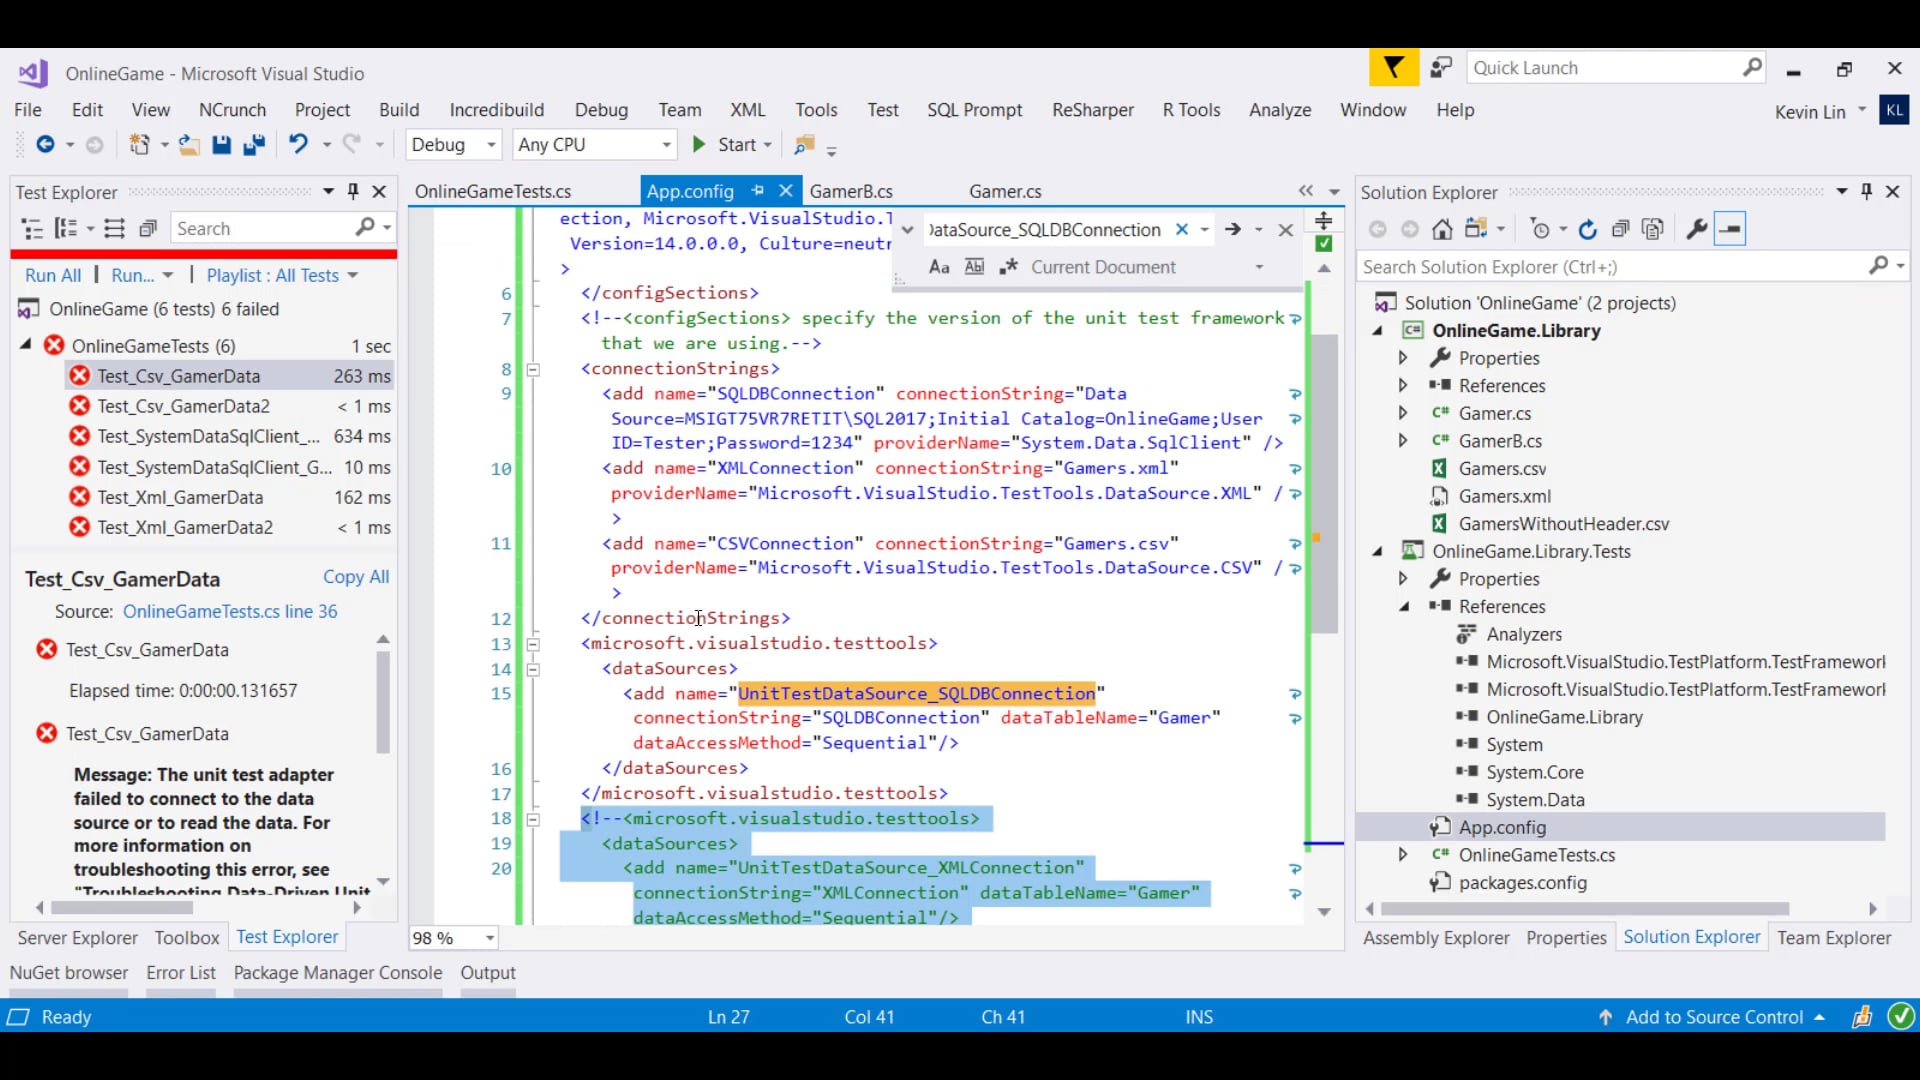Toggle Match Whole Word in search popup

974,266
